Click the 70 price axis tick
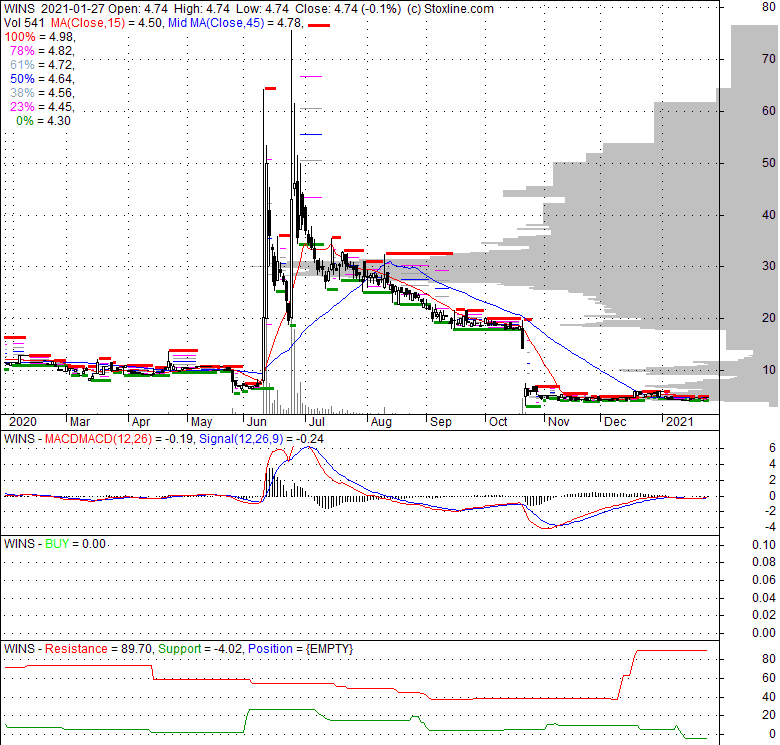Viewport: 780px width, 745px height. (769, 59)
